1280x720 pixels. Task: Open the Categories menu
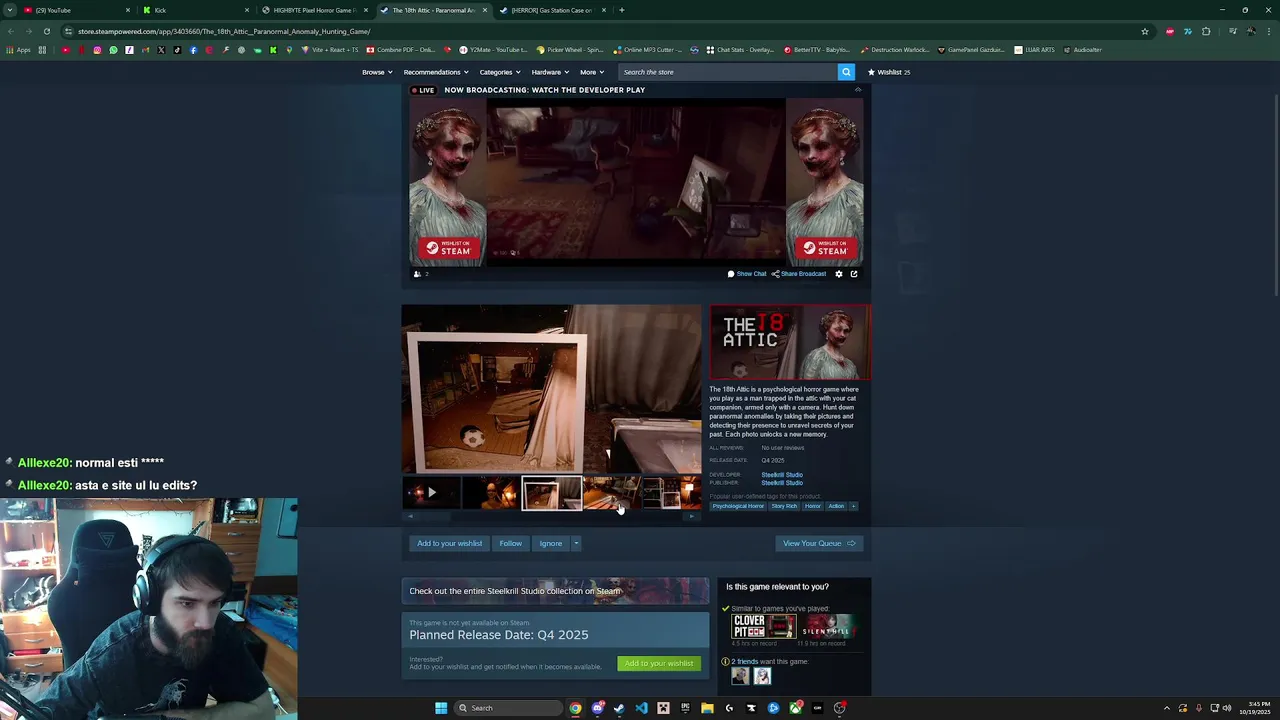pyautogui.click(x=499, y=72)
